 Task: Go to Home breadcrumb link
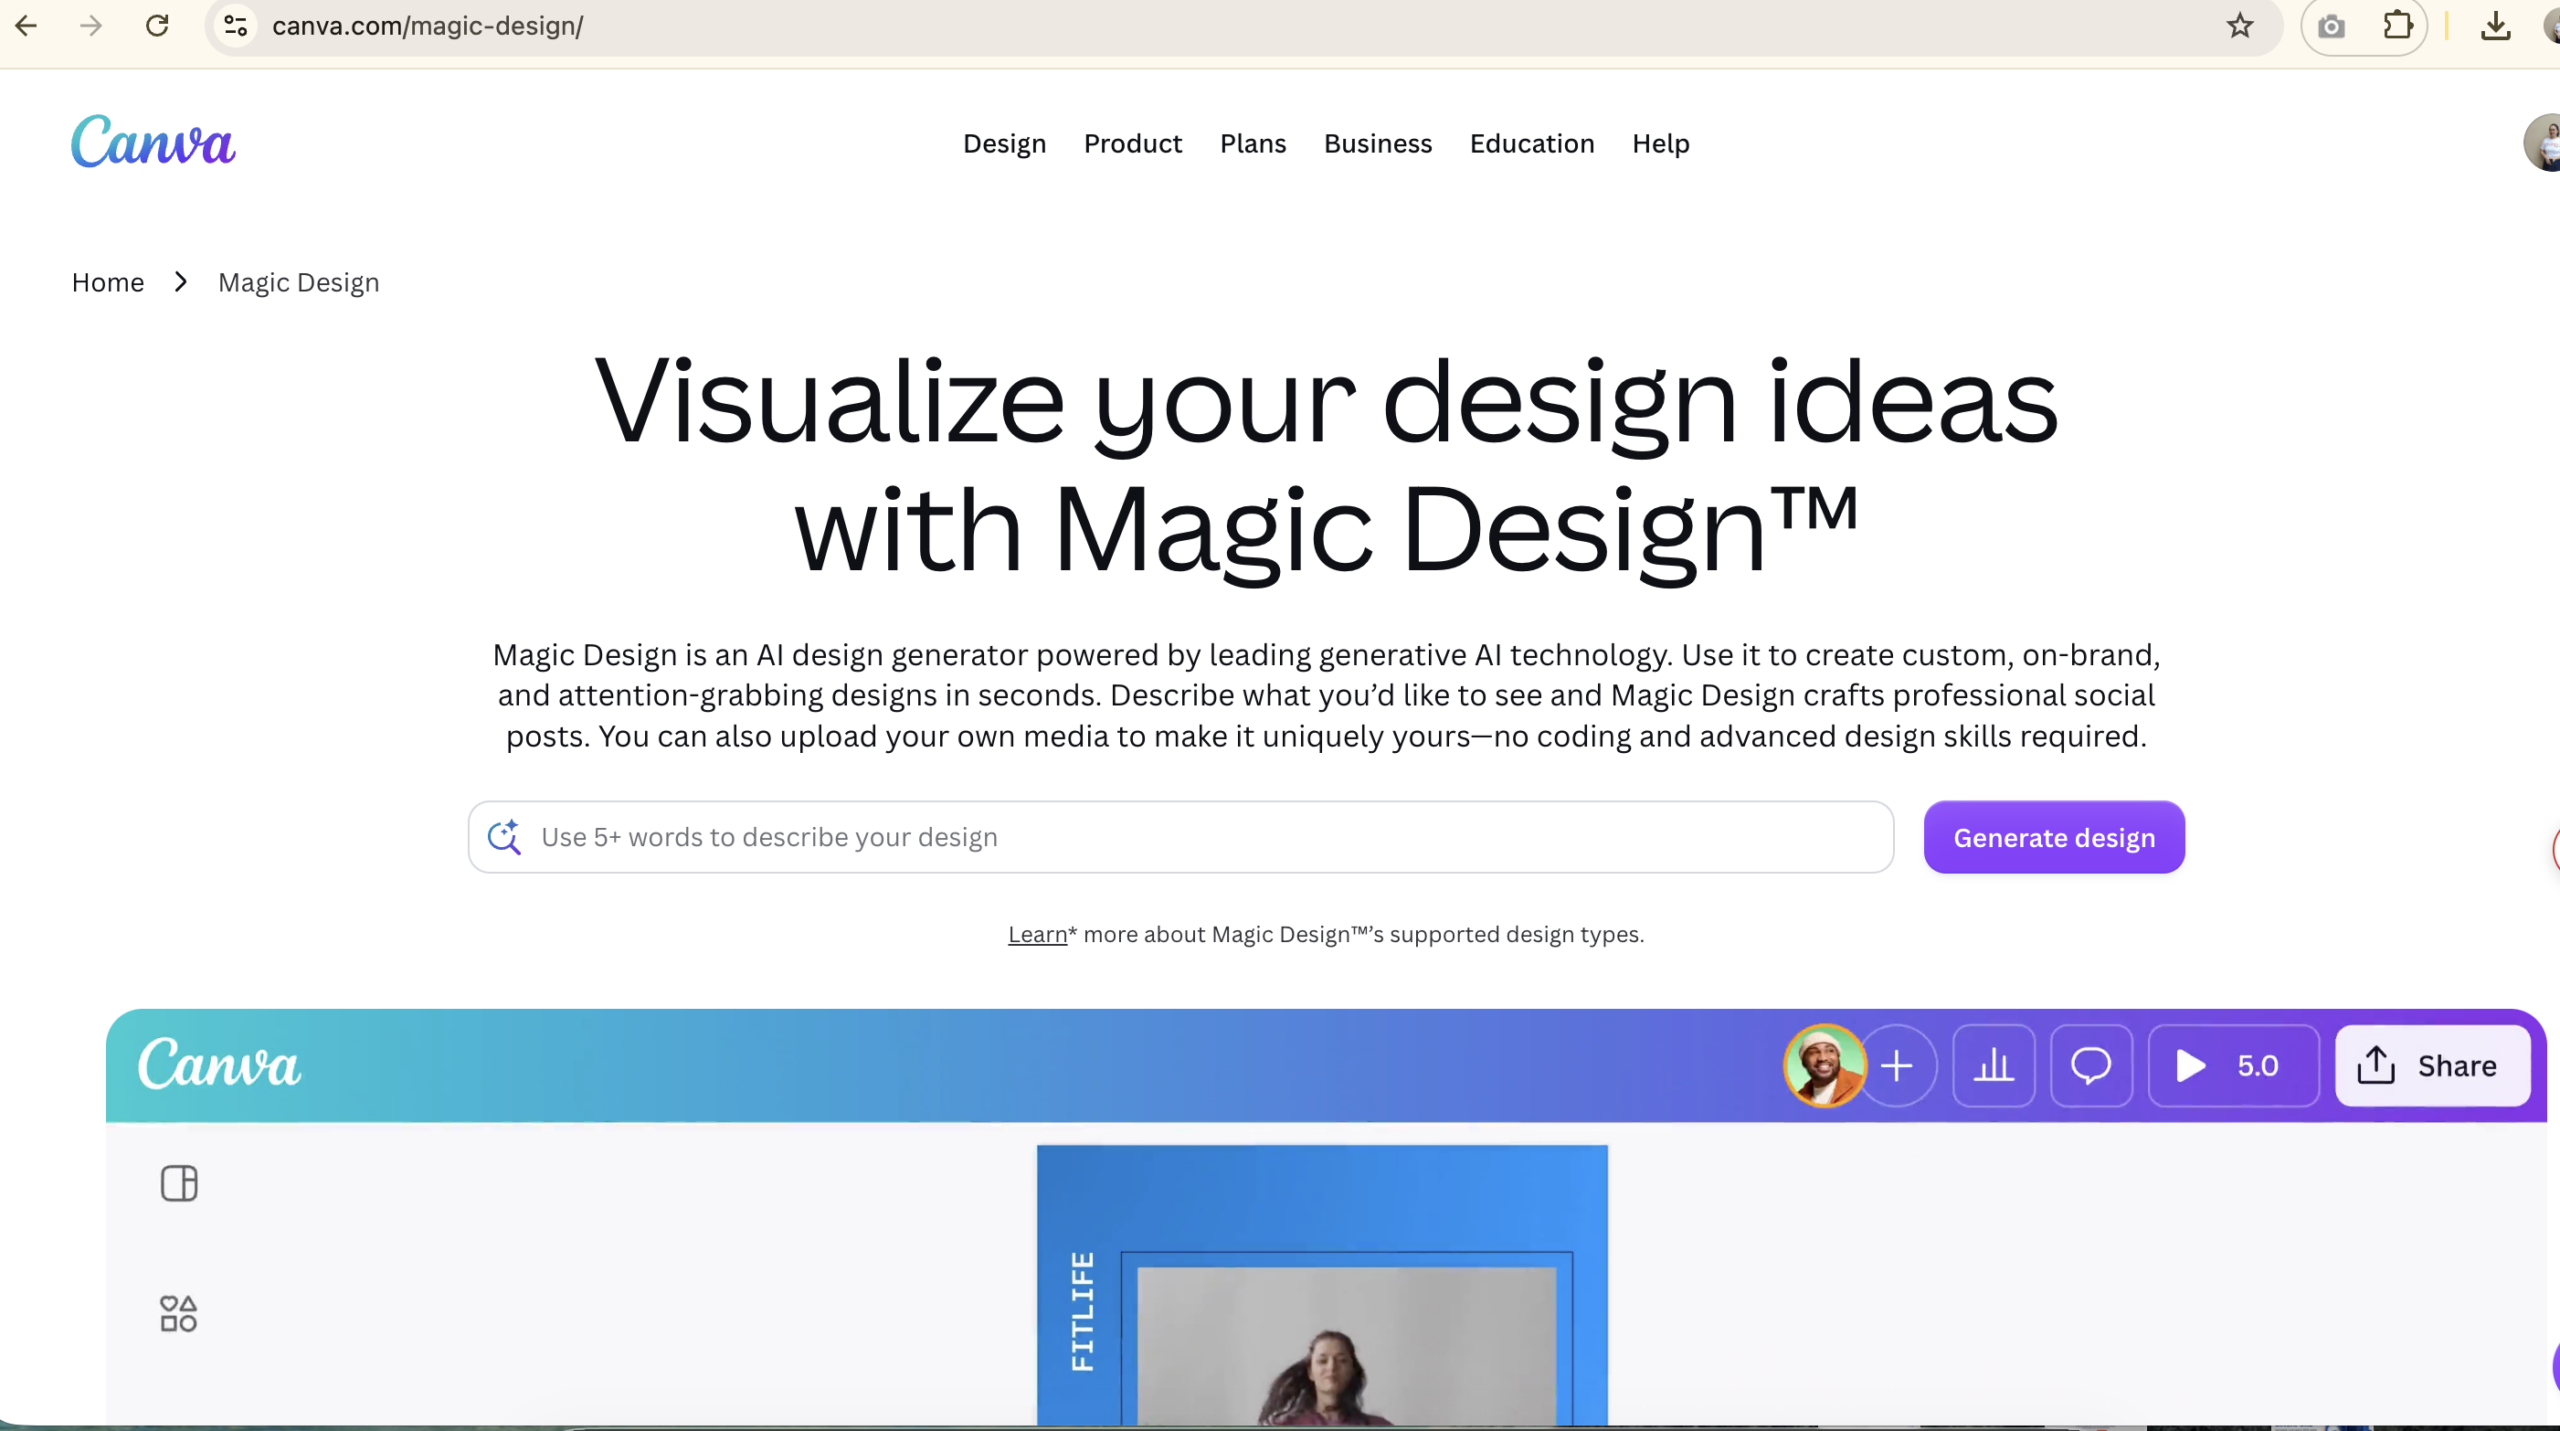coord(108,282)
